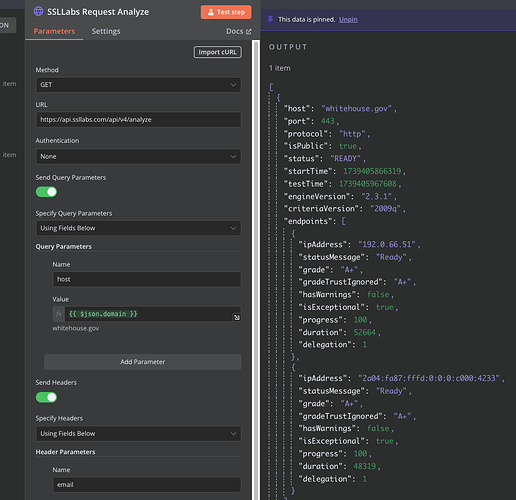Toggle off Send Query Parameters switch
516x500 pixels.
click(46, 192)
